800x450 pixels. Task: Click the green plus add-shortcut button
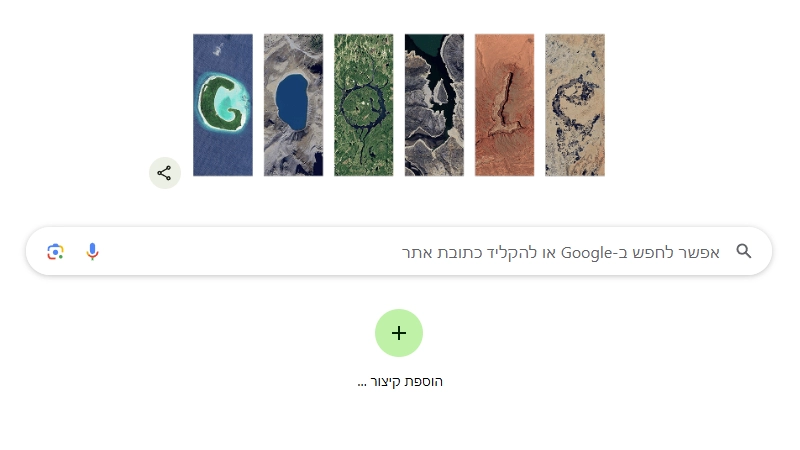click(x=399, y=333)
